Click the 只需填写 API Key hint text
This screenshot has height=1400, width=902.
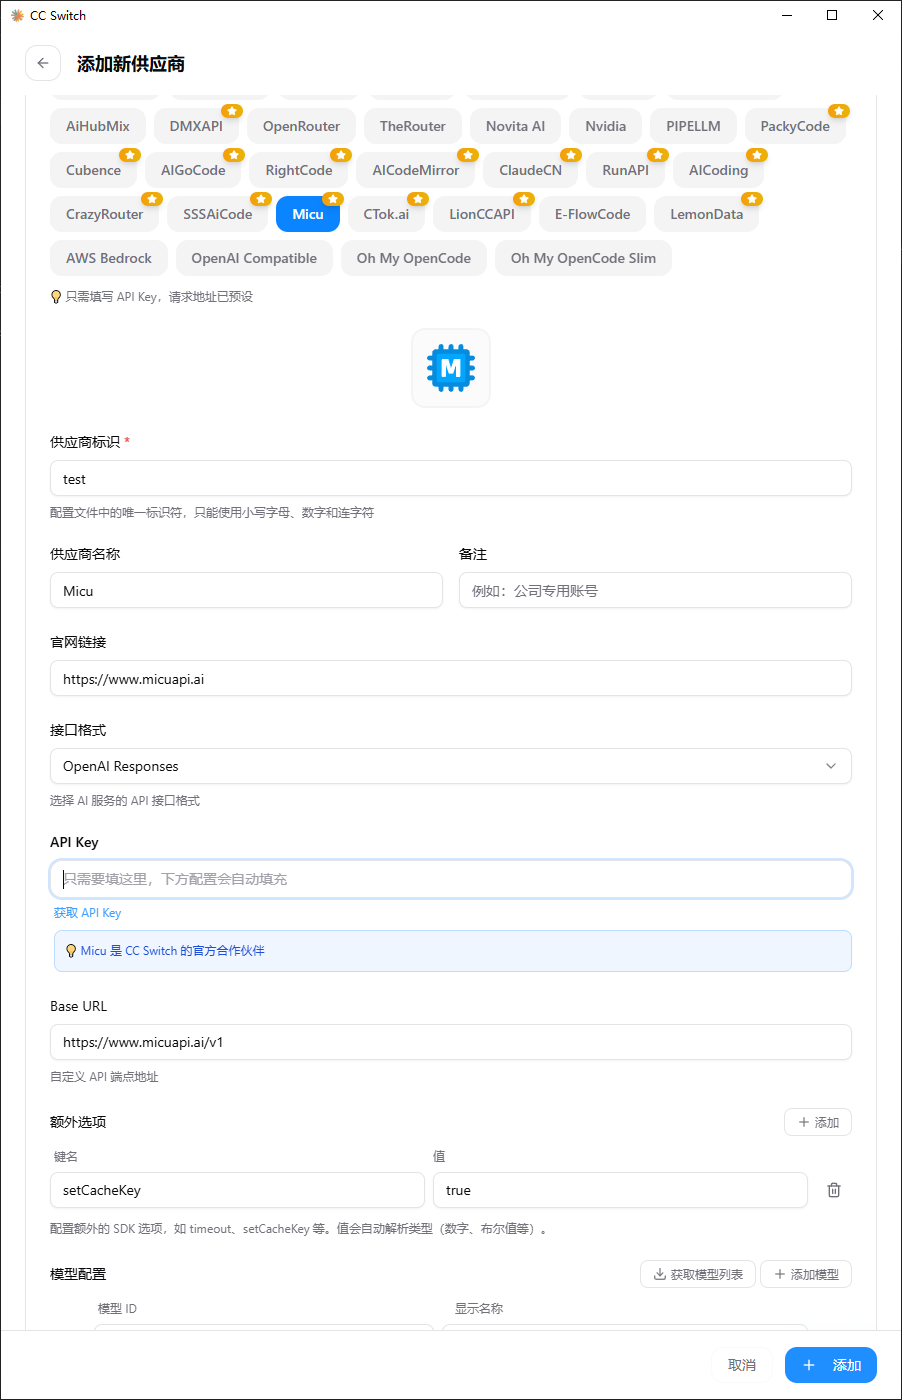159,297
